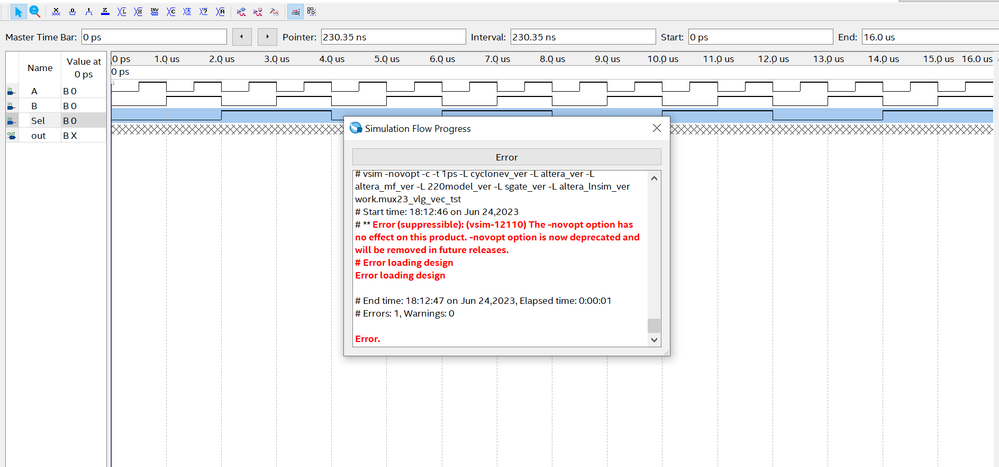This screenshot has height=467, width=999.
Task: Click the dialog's bottom-right size grip
Action: tap(664, 350)
